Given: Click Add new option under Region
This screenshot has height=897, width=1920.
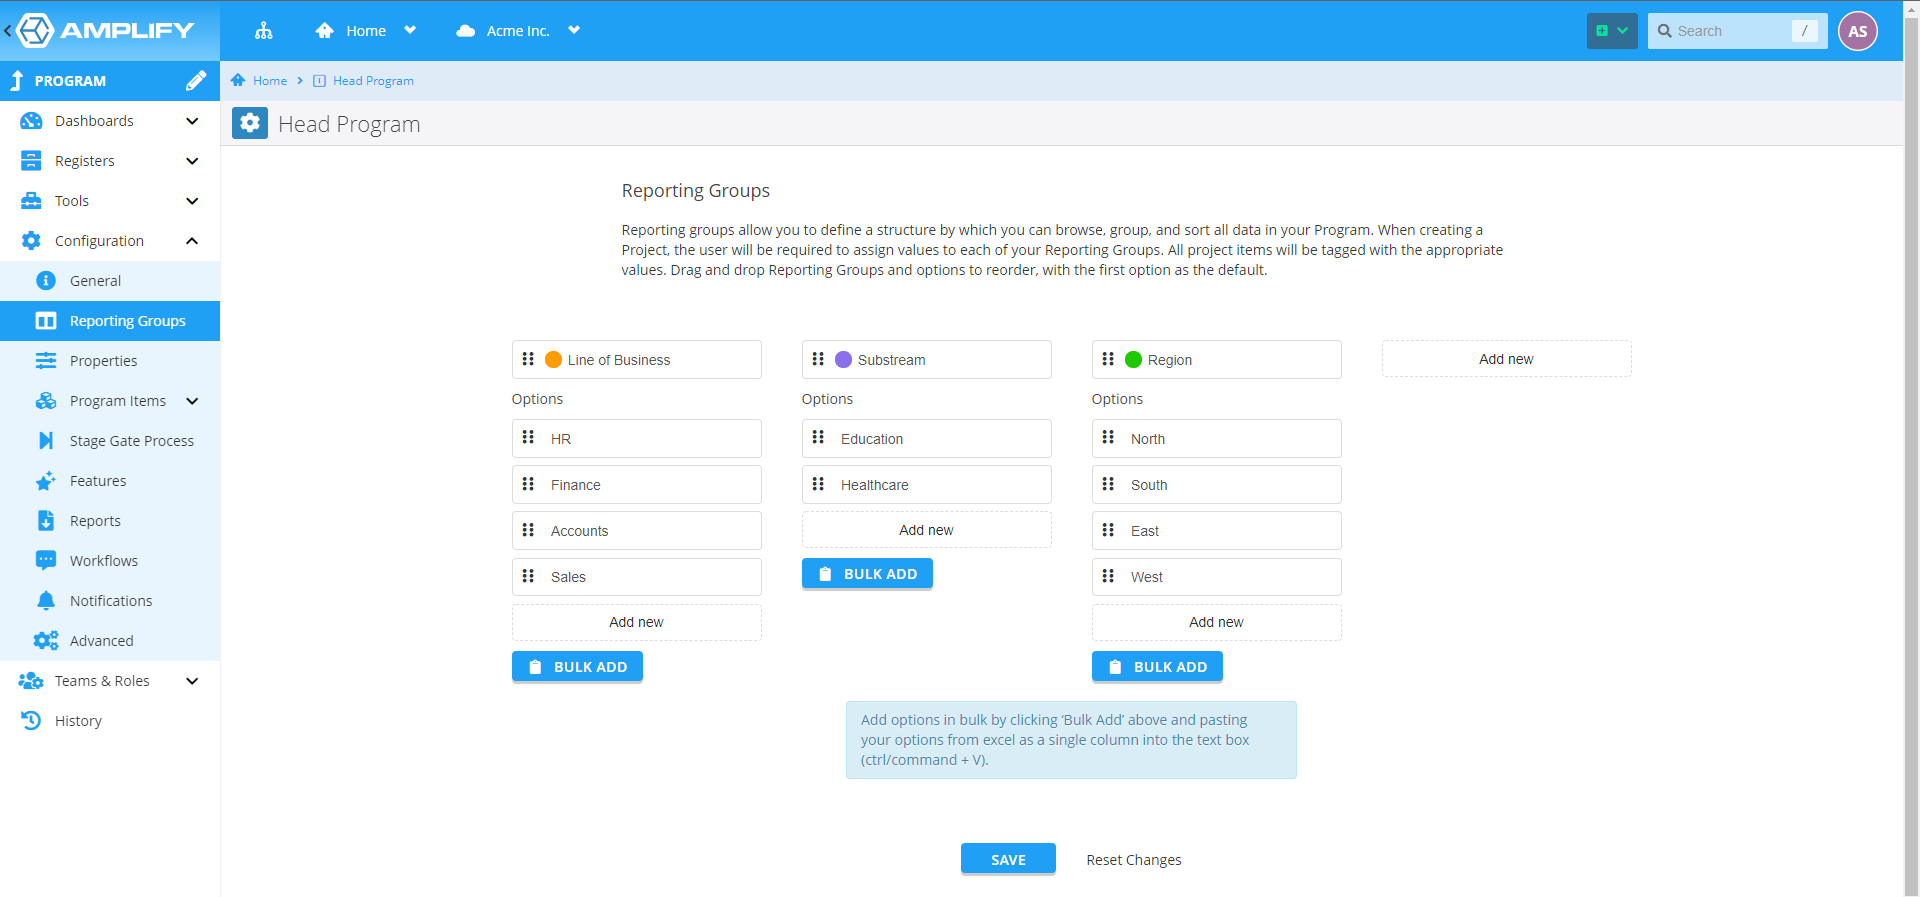Looking at the screenshot, I should (x=1216, y=622).
